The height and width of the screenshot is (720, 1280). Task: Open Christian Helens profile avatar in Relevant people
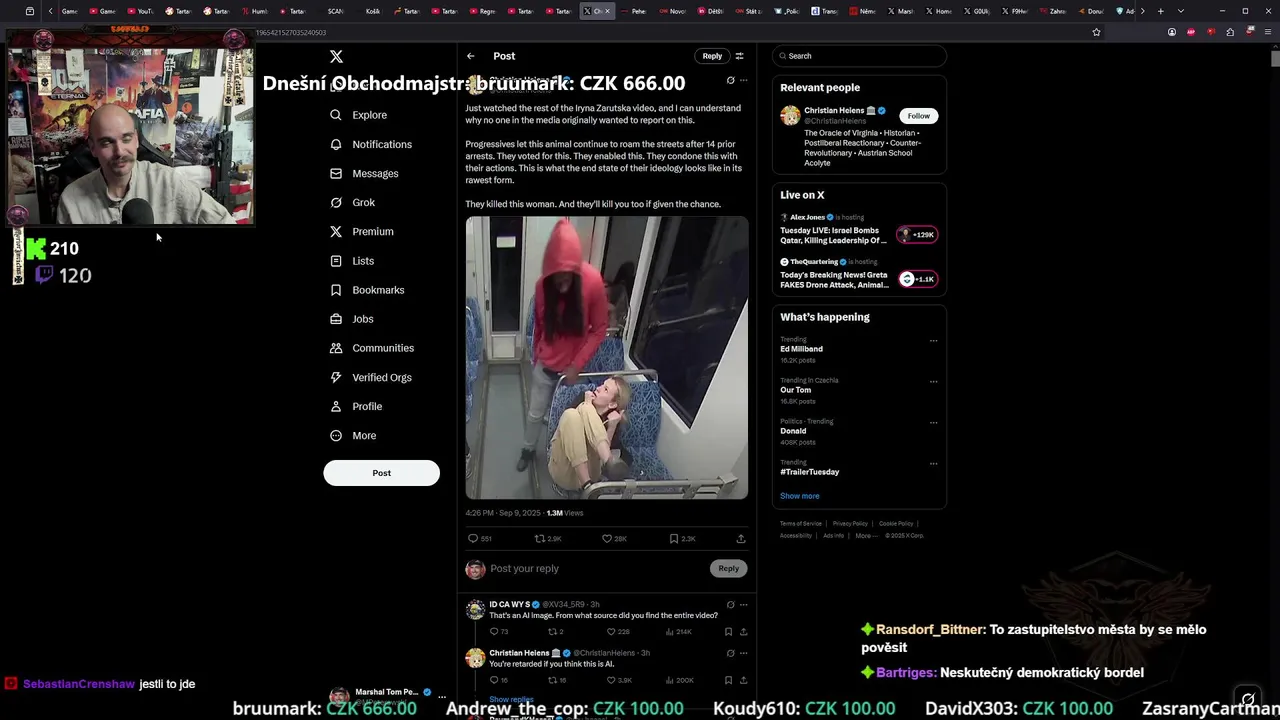[x=790, y=116]
